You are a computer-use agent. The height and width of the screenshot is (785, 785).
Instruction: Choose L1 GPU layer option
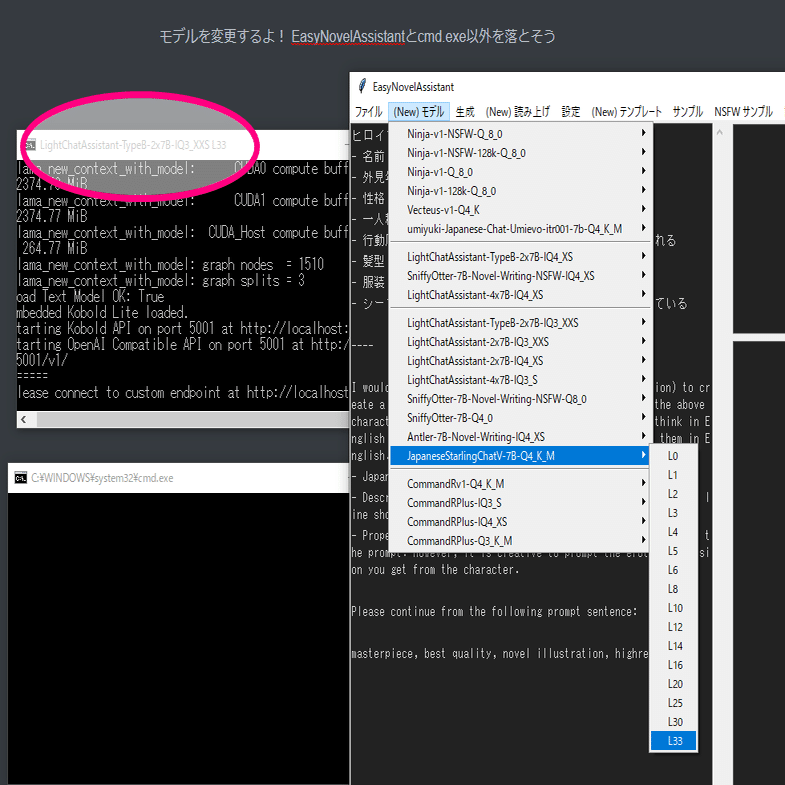click(673, 475)
